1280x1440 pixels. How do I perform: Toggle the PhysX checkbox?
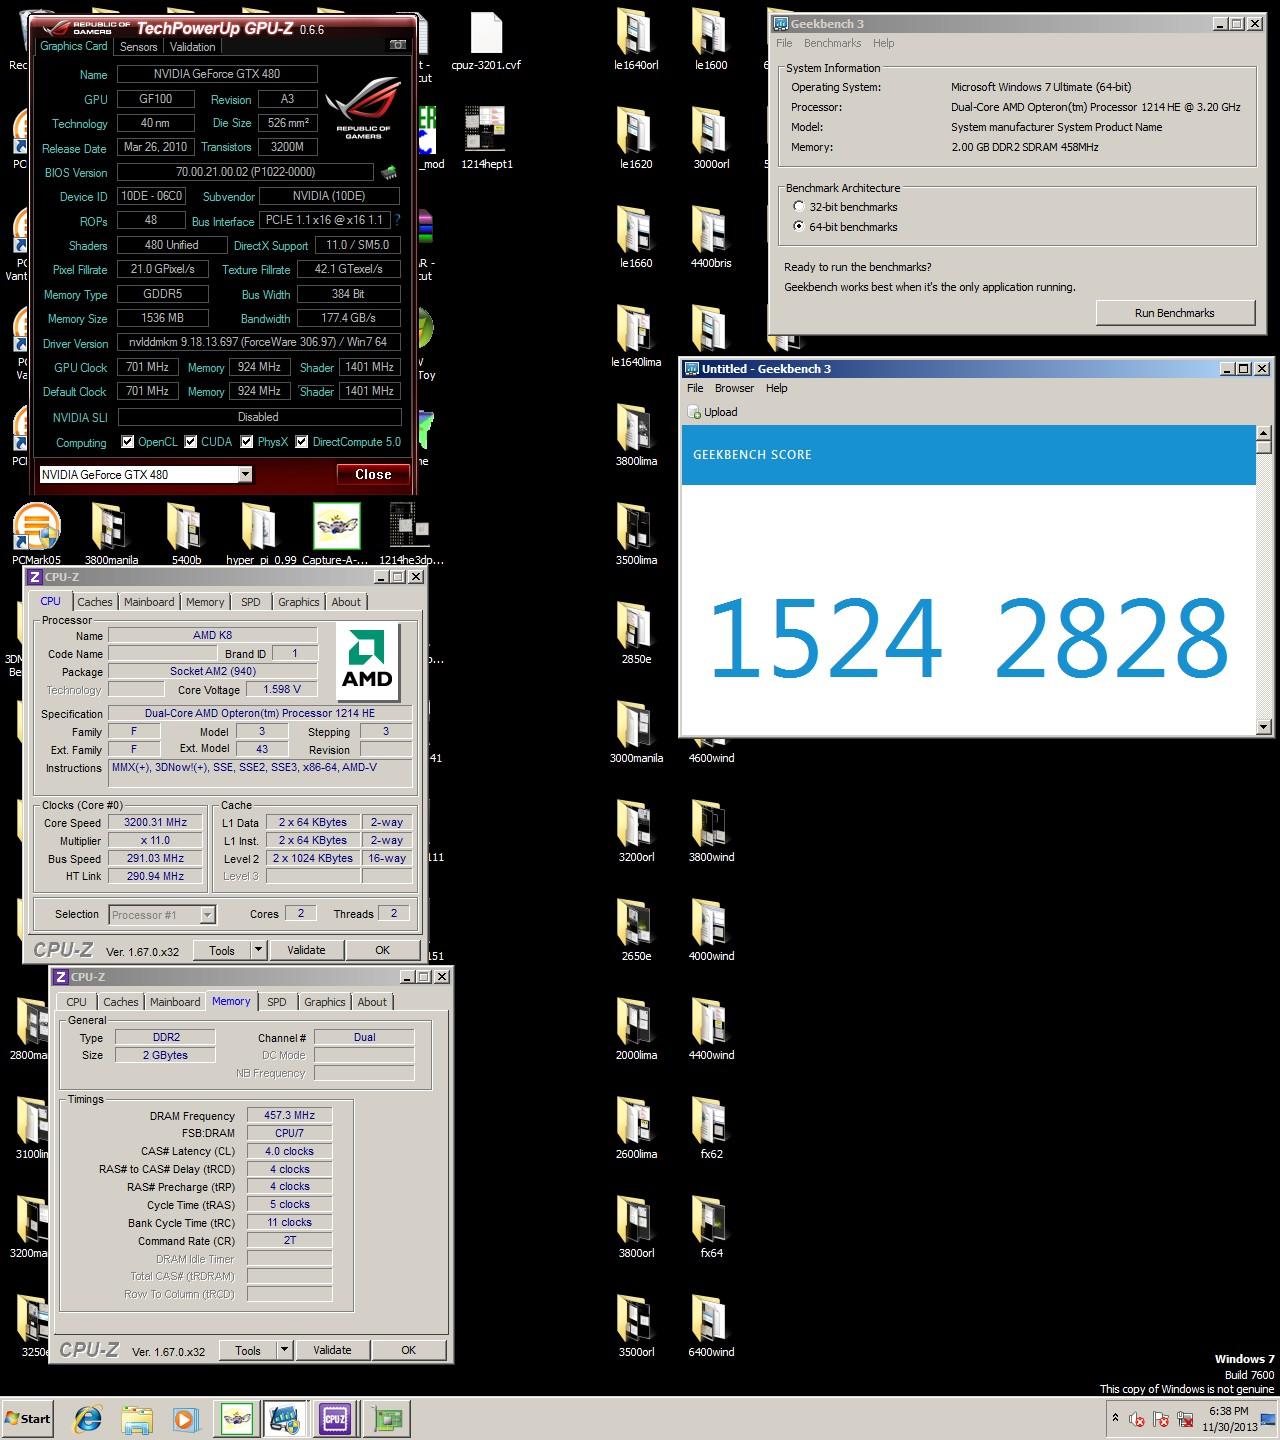coord(246,442)
